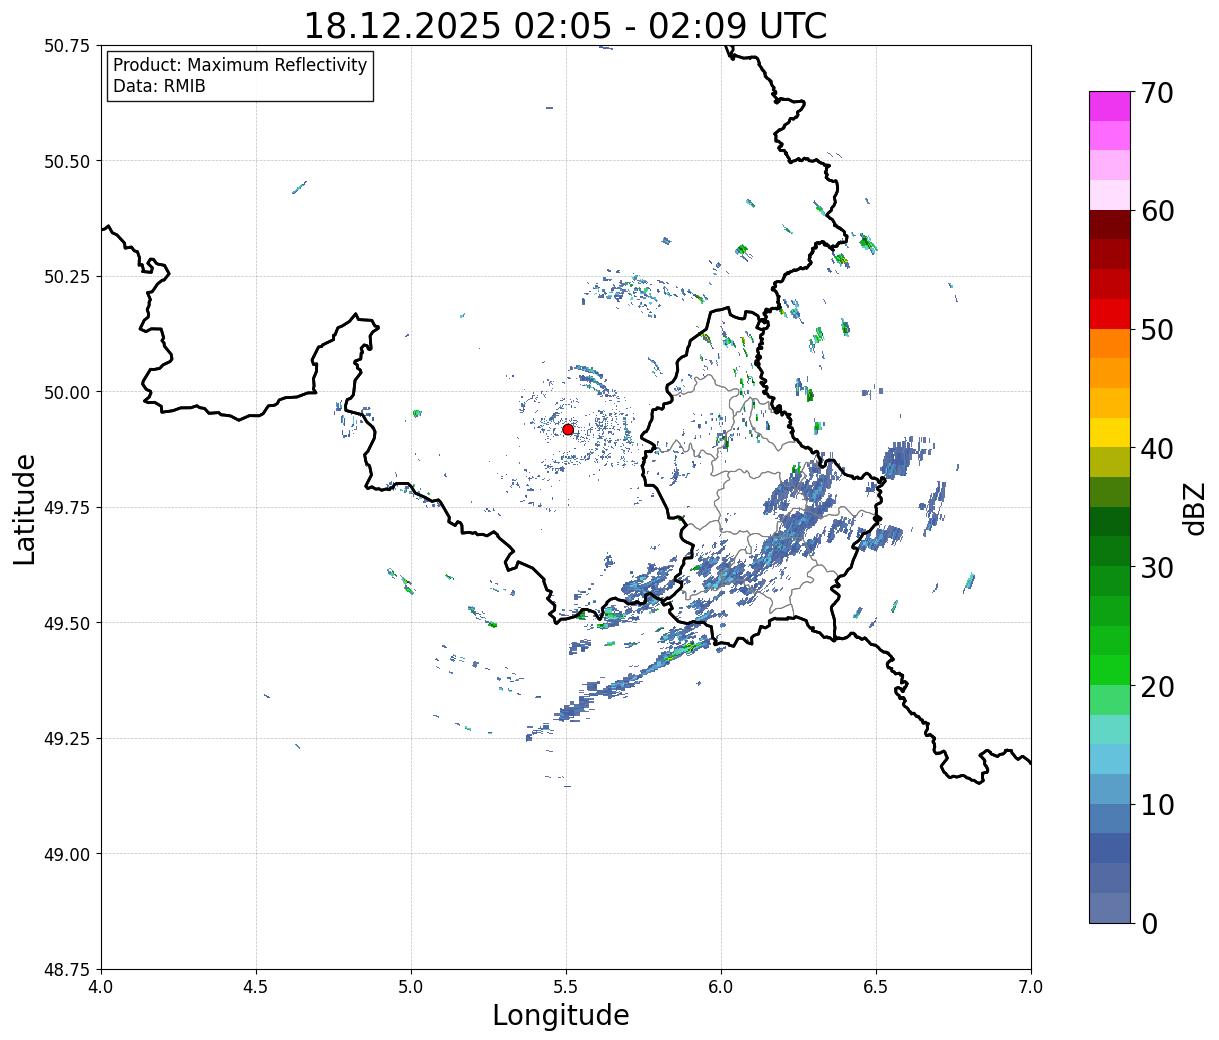Click the latitude tick 50.25
This screenshot has width=1219, height=1040.
click(67, 277)
